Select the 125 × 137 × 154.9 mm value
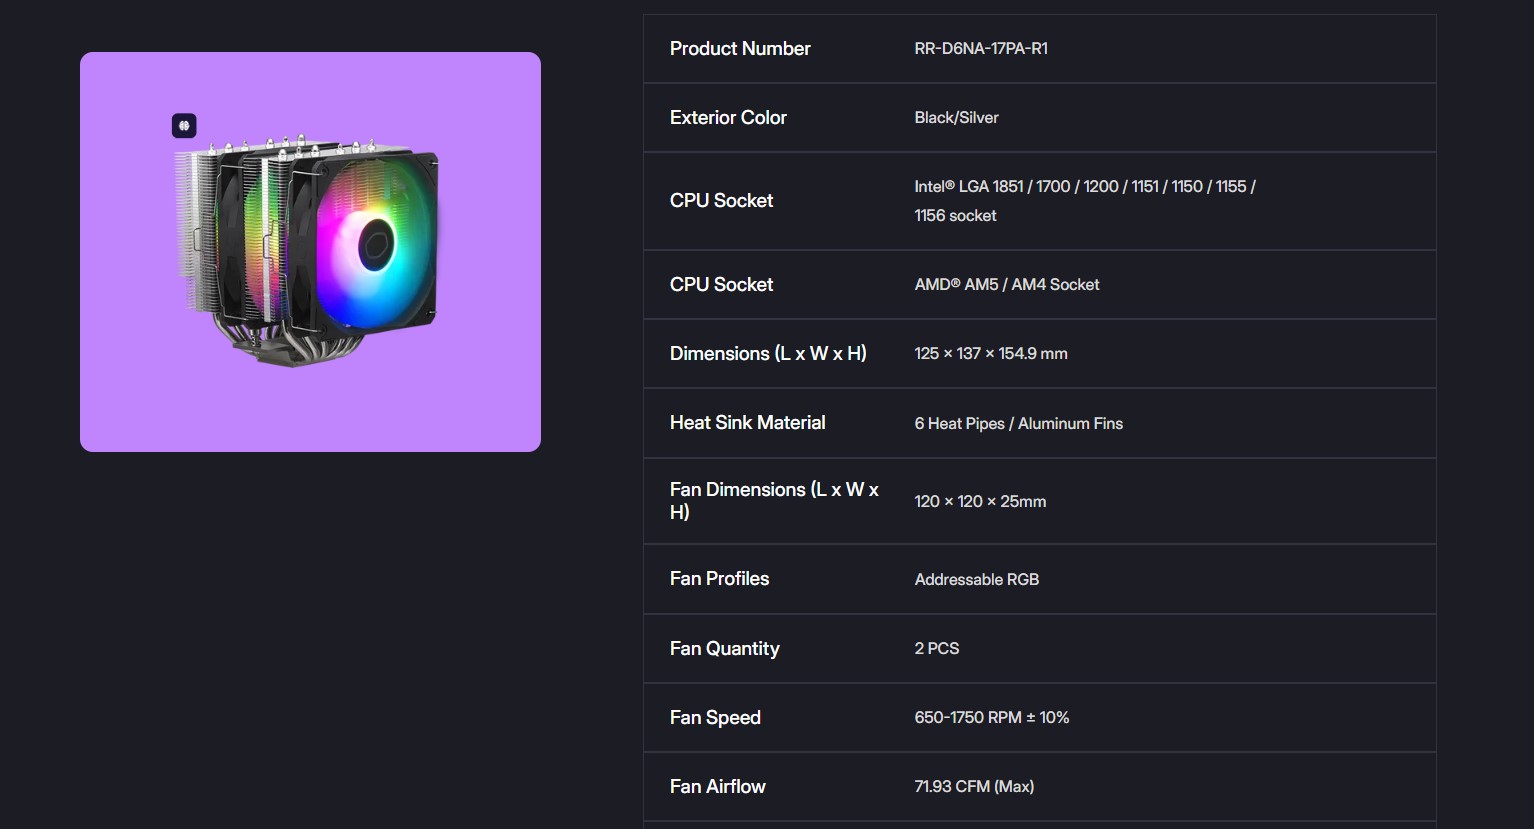 (x=990, y=353)
